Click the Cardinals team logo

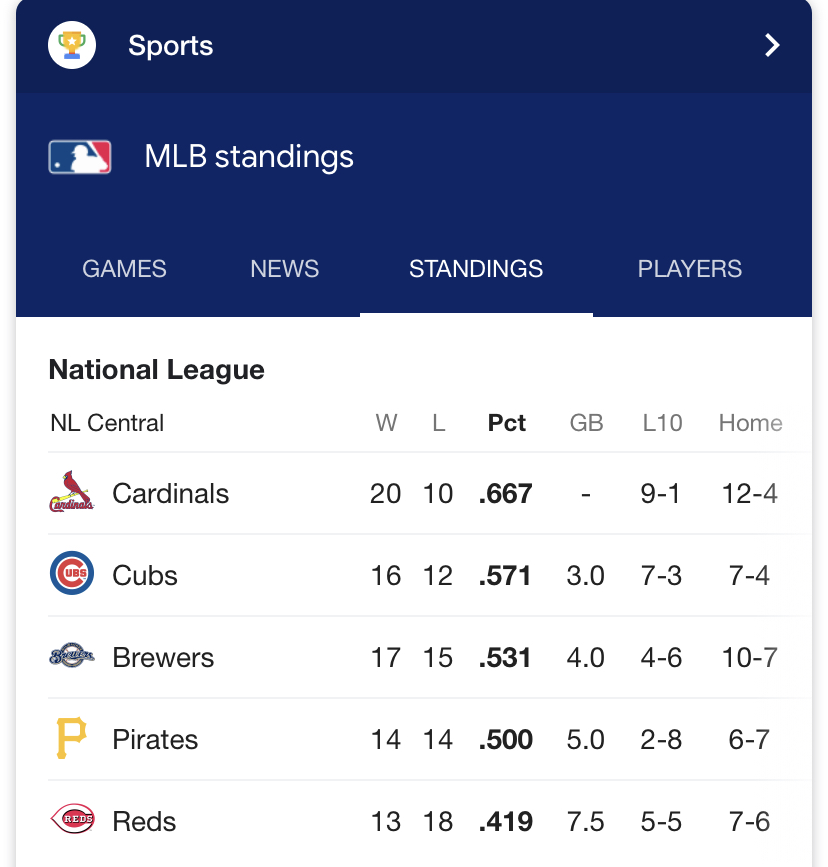coord(72,492)
